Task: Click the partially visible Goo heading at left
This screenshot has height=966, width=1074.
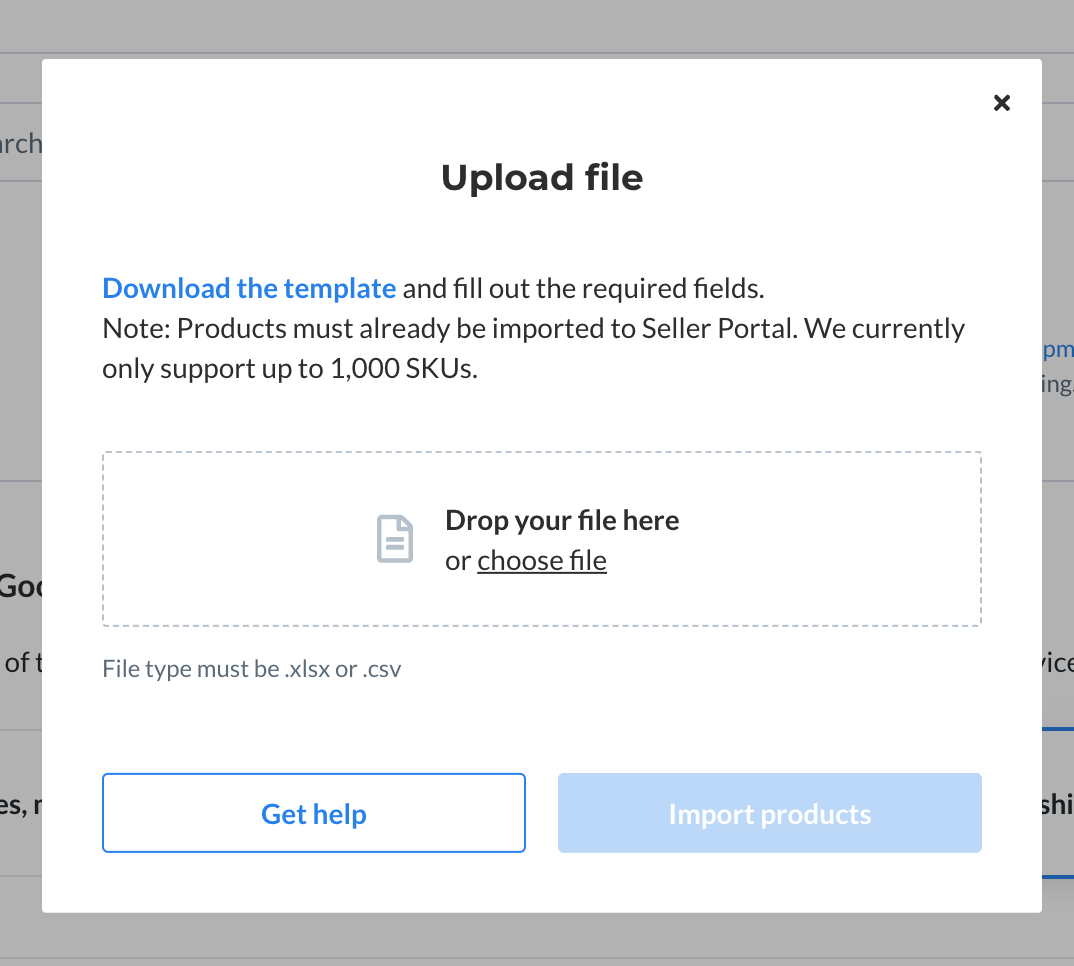Action: click(x=21, y=586)
